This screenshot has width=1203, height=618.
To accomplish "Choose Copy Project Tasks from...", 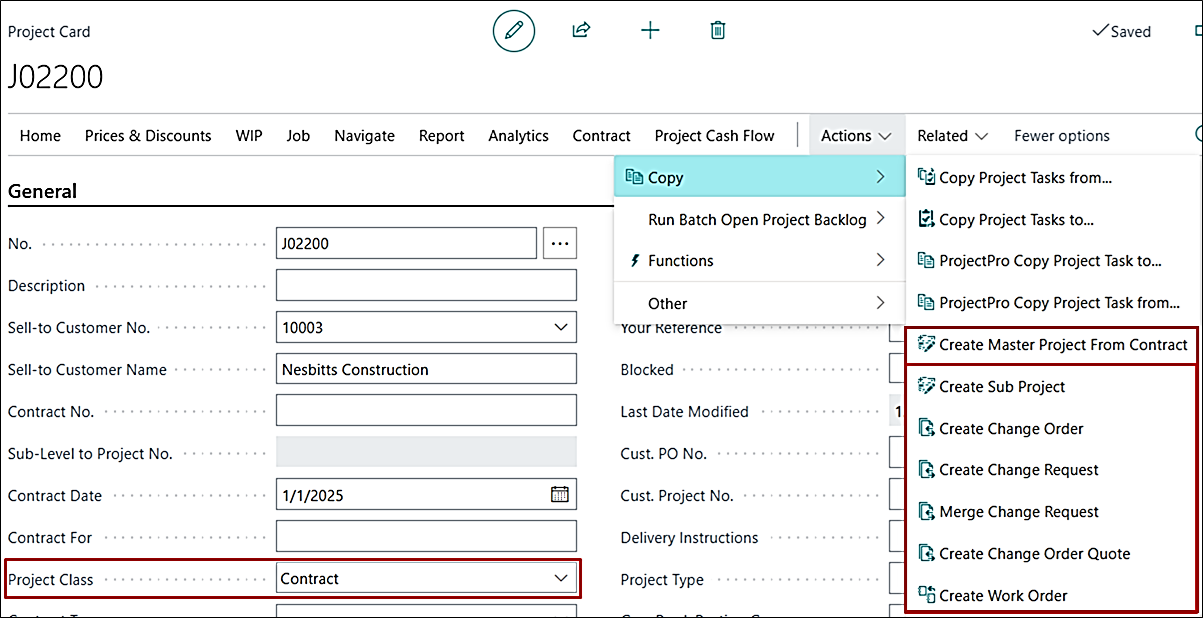I will pyautogui.click(x=1025, y=177).
